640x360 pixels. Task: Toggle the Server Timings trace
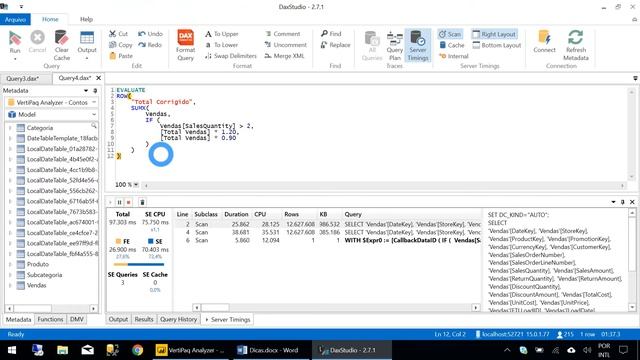(x=418, y=45)
